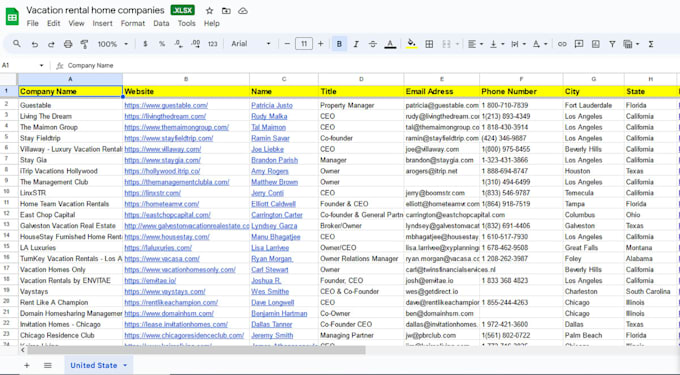The image size is (680, 375).
Task: Increase font size with plus button
Action: coord(320,44)
